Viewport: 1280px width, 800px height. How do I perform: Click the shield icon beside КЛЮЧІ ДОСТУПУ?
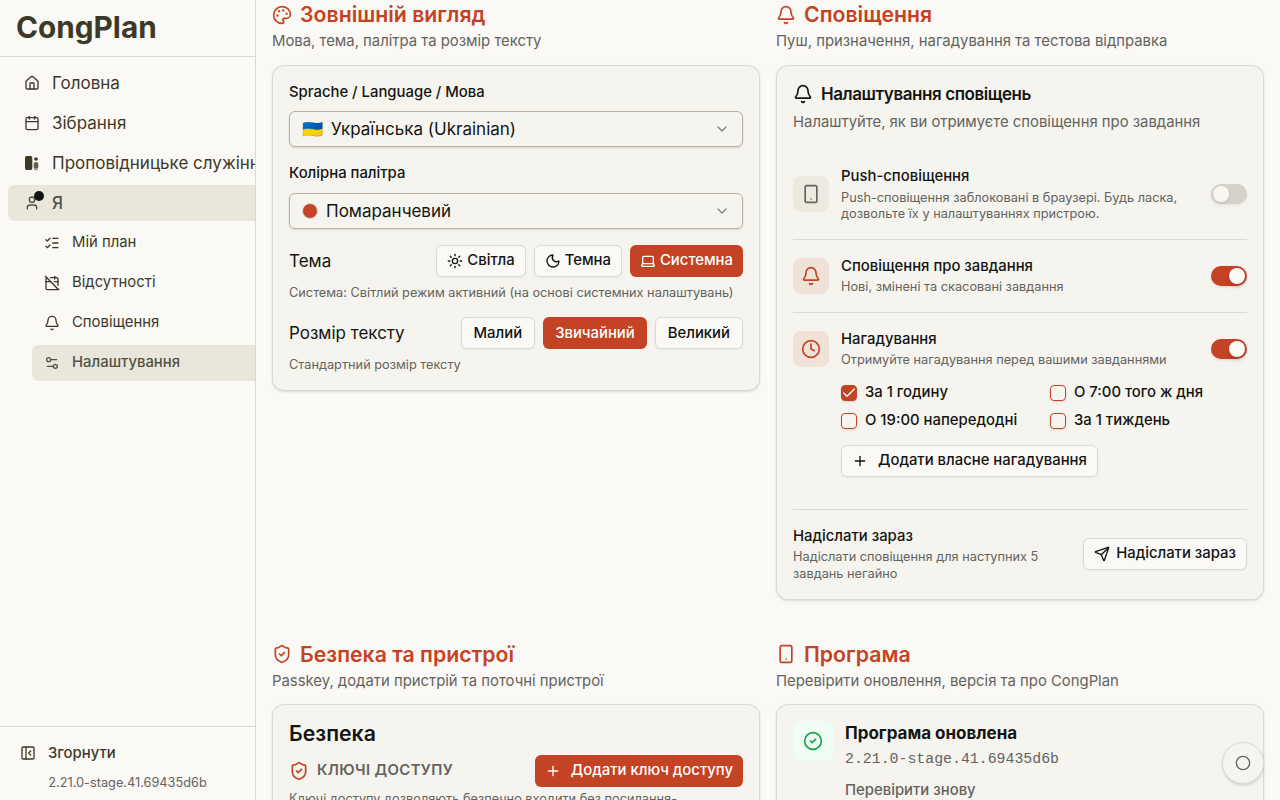click(298, 770)
